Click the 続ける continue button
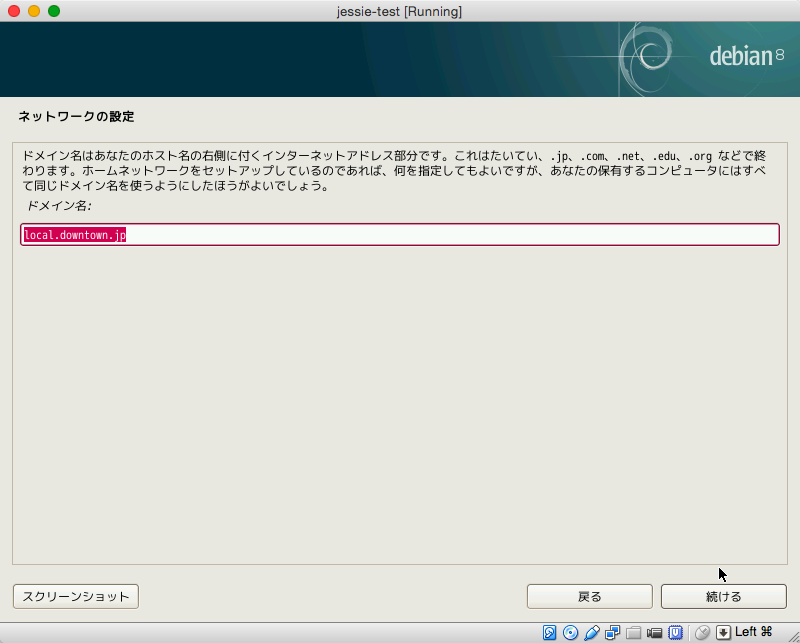This screenshot has width=800, height=643. point(723,596)
